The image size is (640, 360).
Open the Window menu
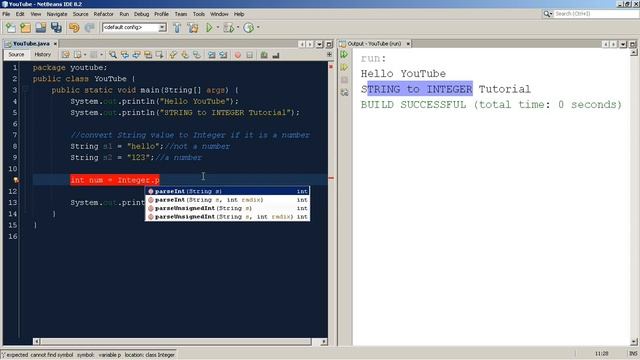(219, 14)
